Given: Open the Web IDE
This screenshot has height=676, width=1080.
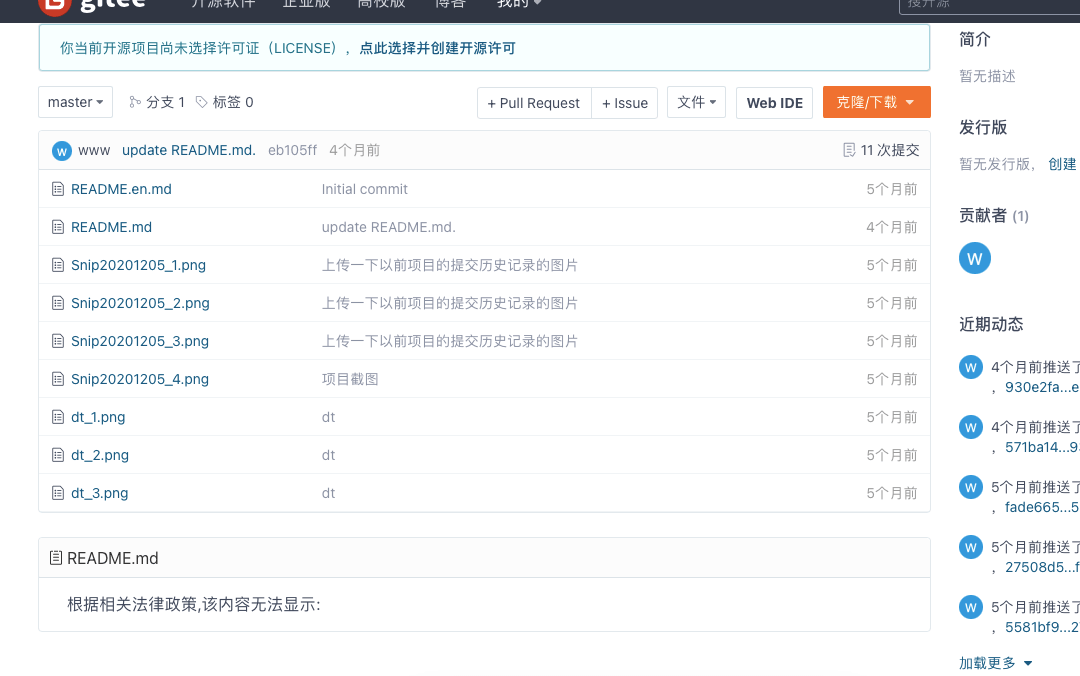Looking at the screenshot, I should [x=774, y=102].
